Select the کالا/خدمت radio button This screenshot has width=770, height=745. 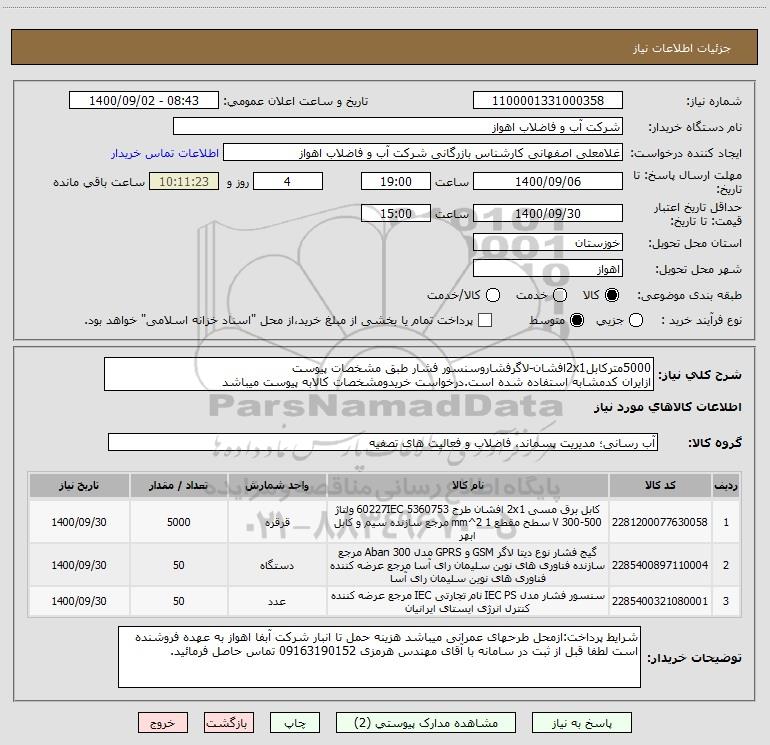coord(493,295)
